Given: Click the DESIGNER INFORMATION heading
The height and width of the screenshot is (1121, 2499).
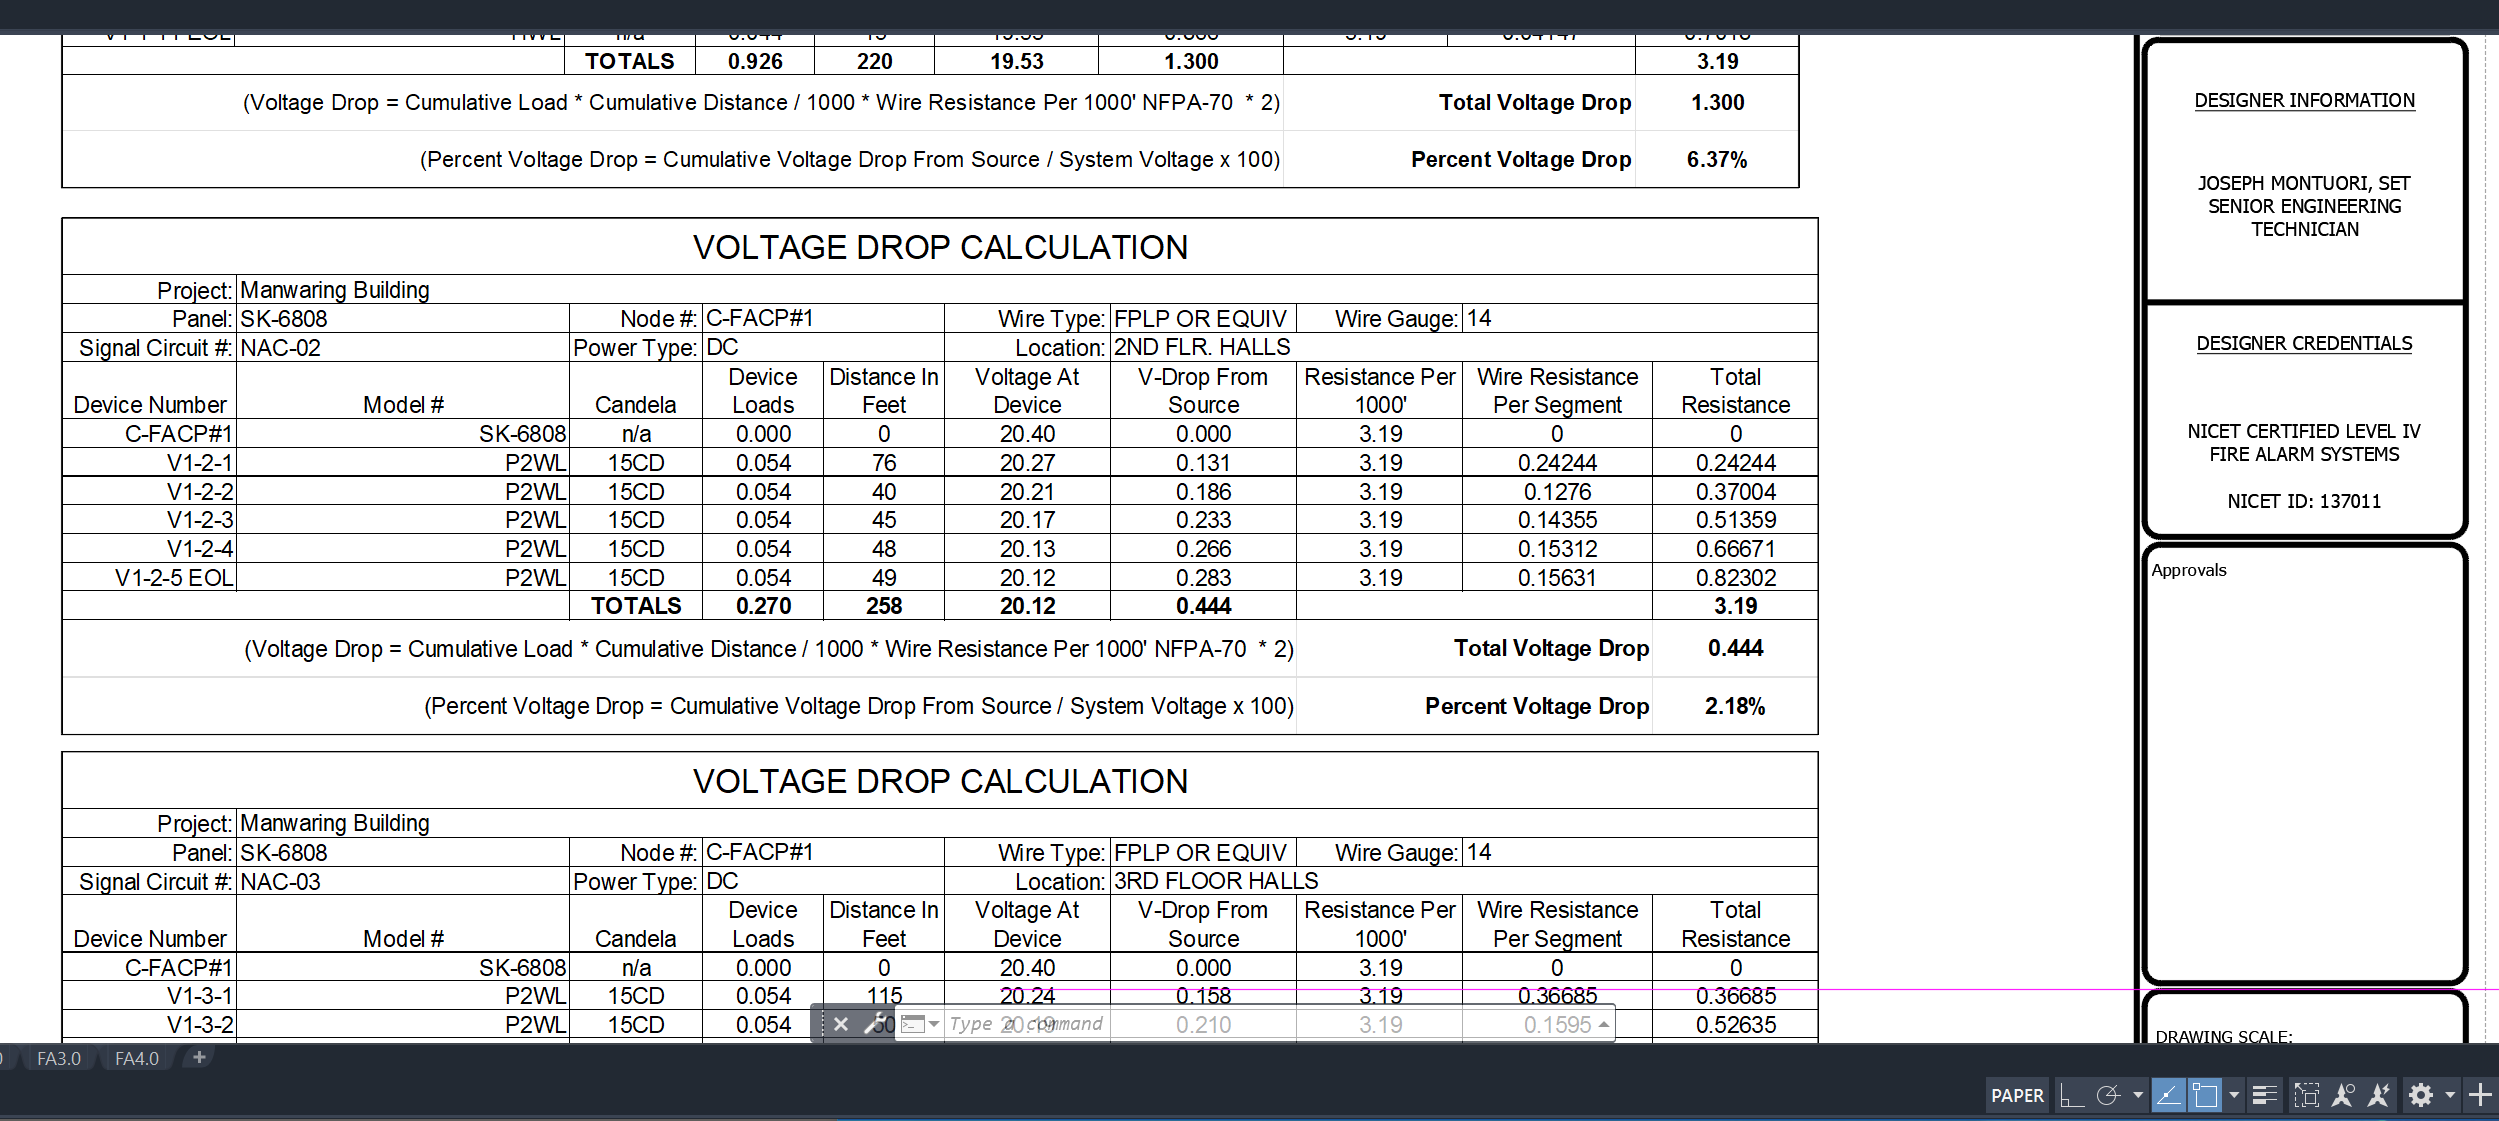Looking at the screenshot, I should click(x=2304, y=100).
